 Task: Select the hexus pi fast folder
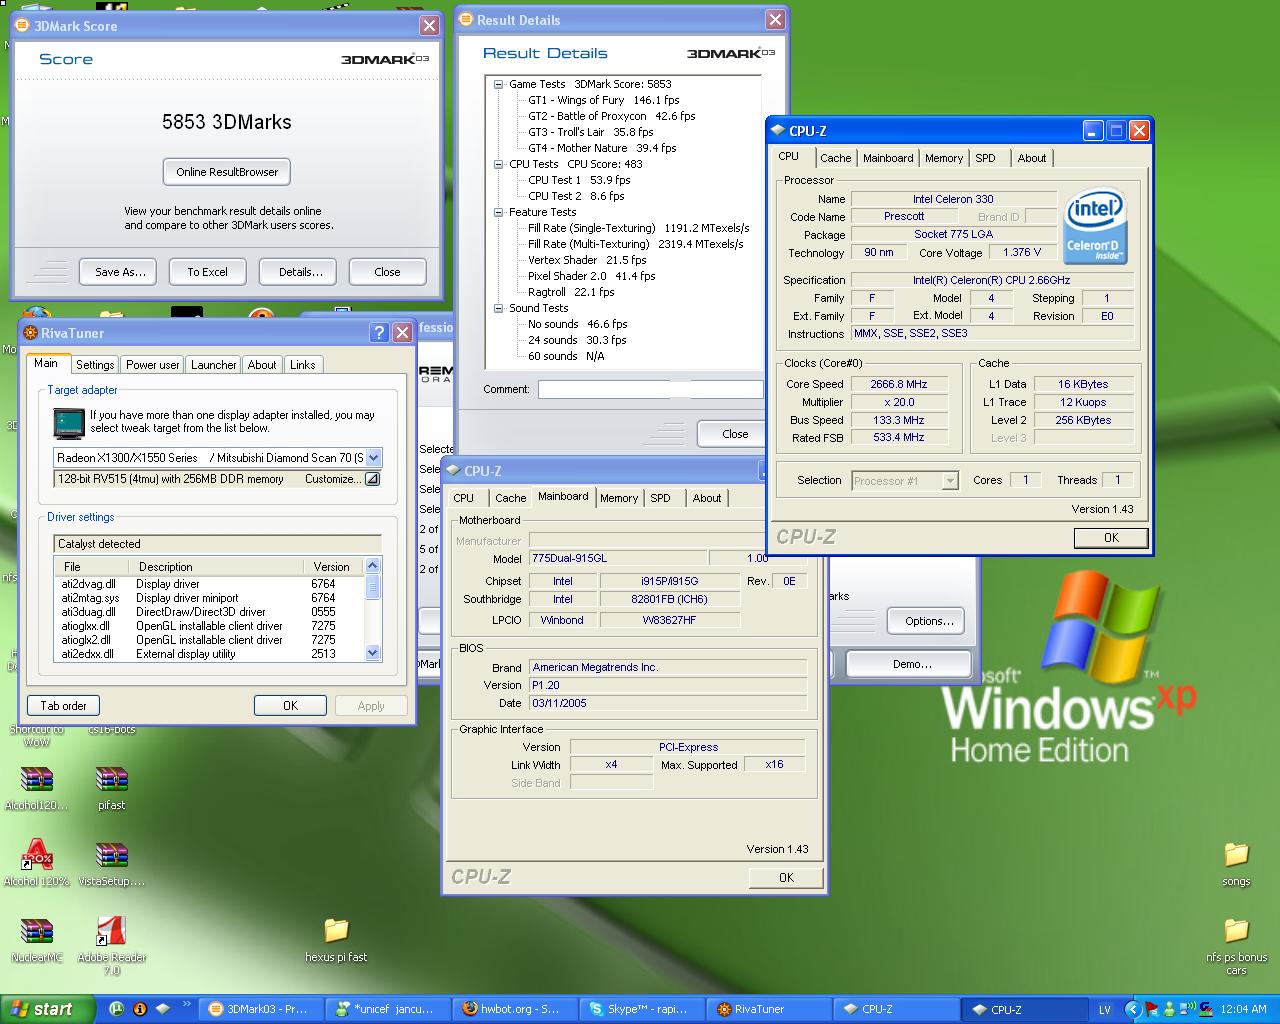coord(336,940)
